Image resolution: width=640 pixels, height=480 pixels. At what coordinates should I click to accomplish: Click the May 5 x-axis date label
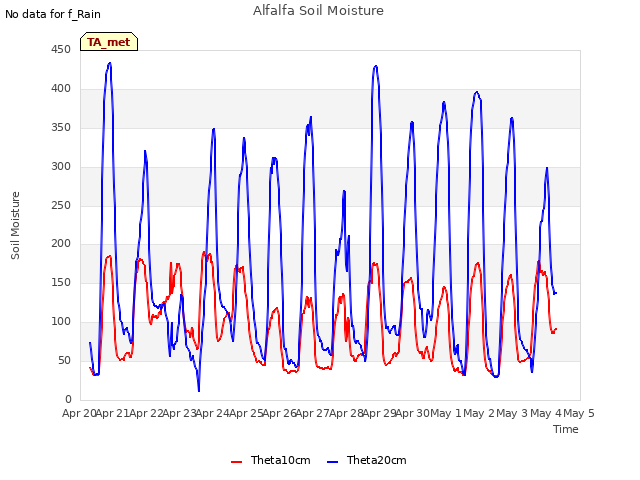click(579, 413)
